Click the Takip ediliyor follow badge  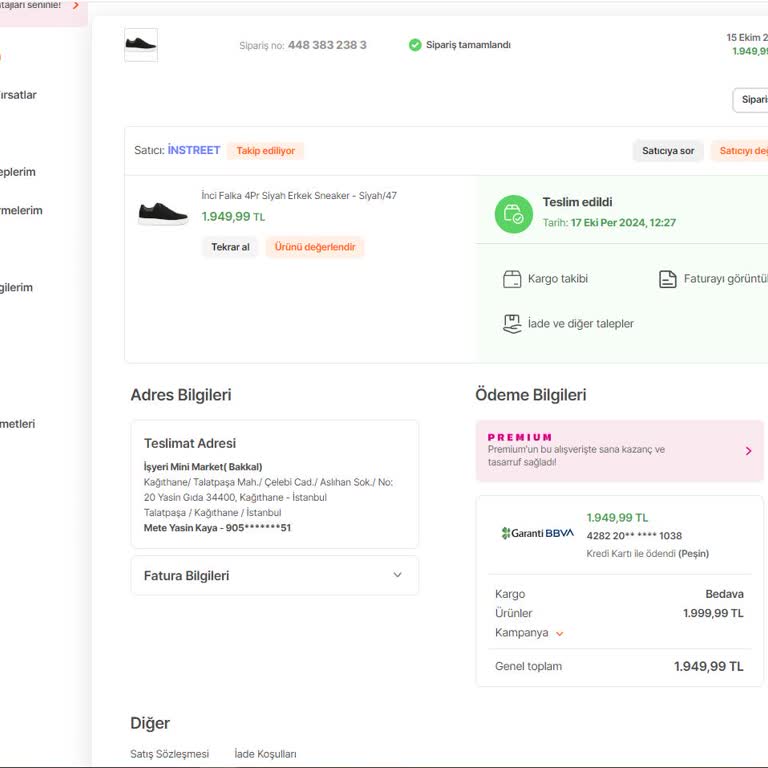pos(265,151)
